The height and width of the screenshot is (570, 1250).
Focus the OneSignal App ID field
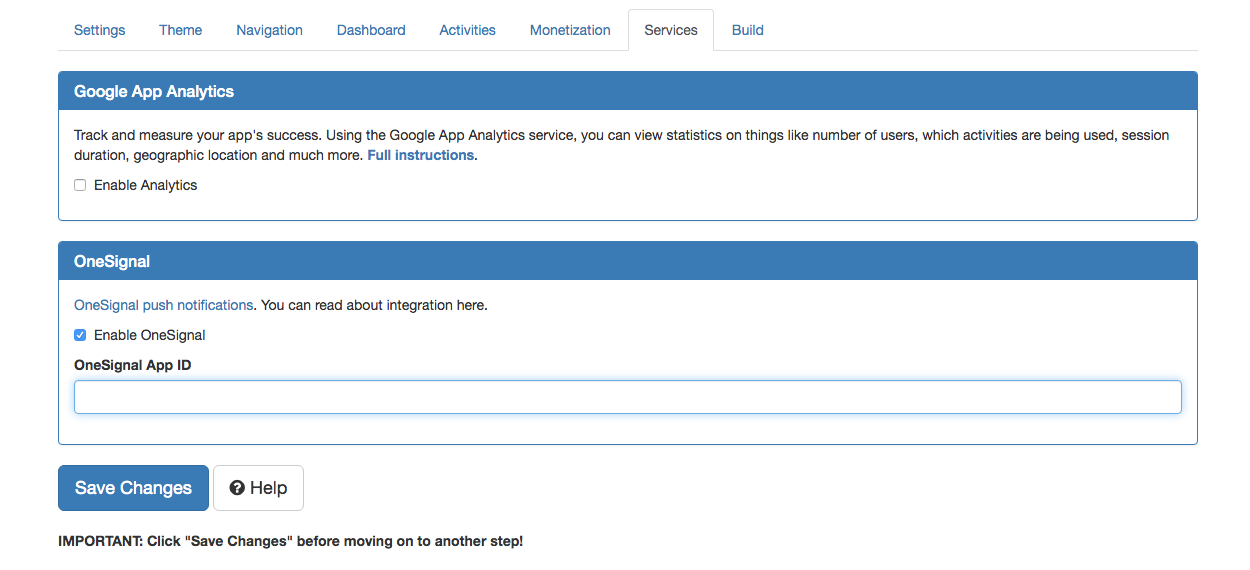(628, 397)
